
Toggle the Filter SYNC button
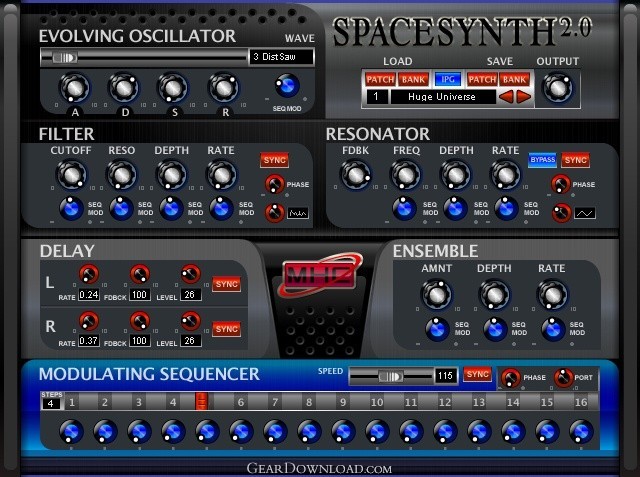click(x=275, y=160)
